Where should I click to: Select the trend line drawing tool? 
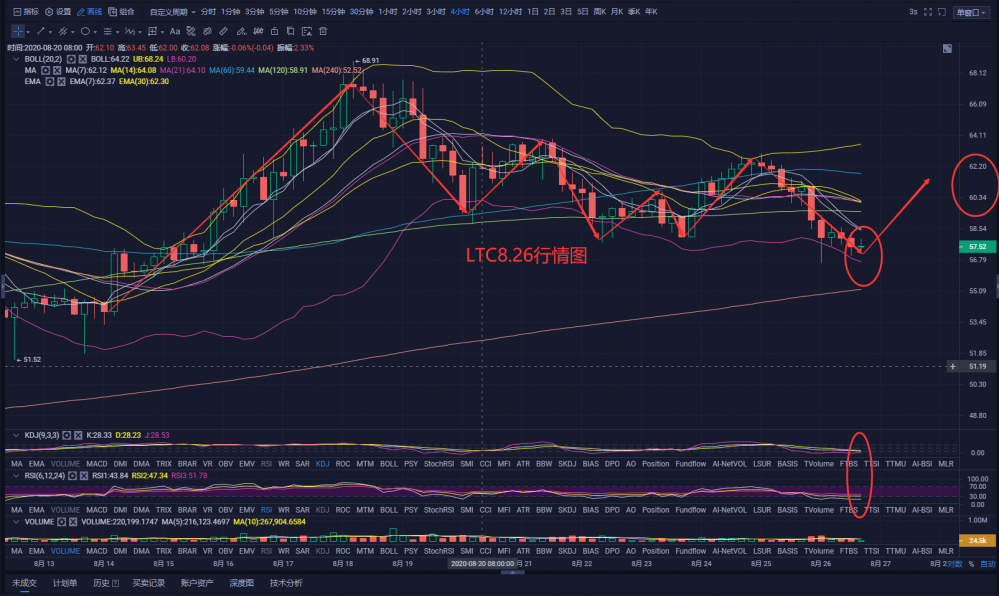coord(40,31)
